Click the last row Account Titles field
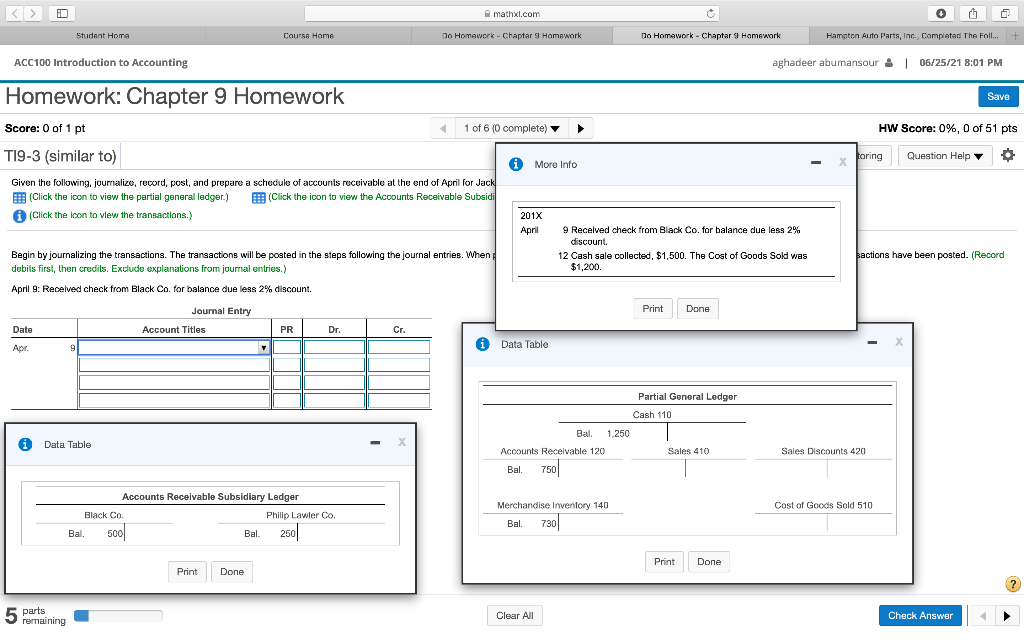1024x640 pixels. [x=174, y=400]
